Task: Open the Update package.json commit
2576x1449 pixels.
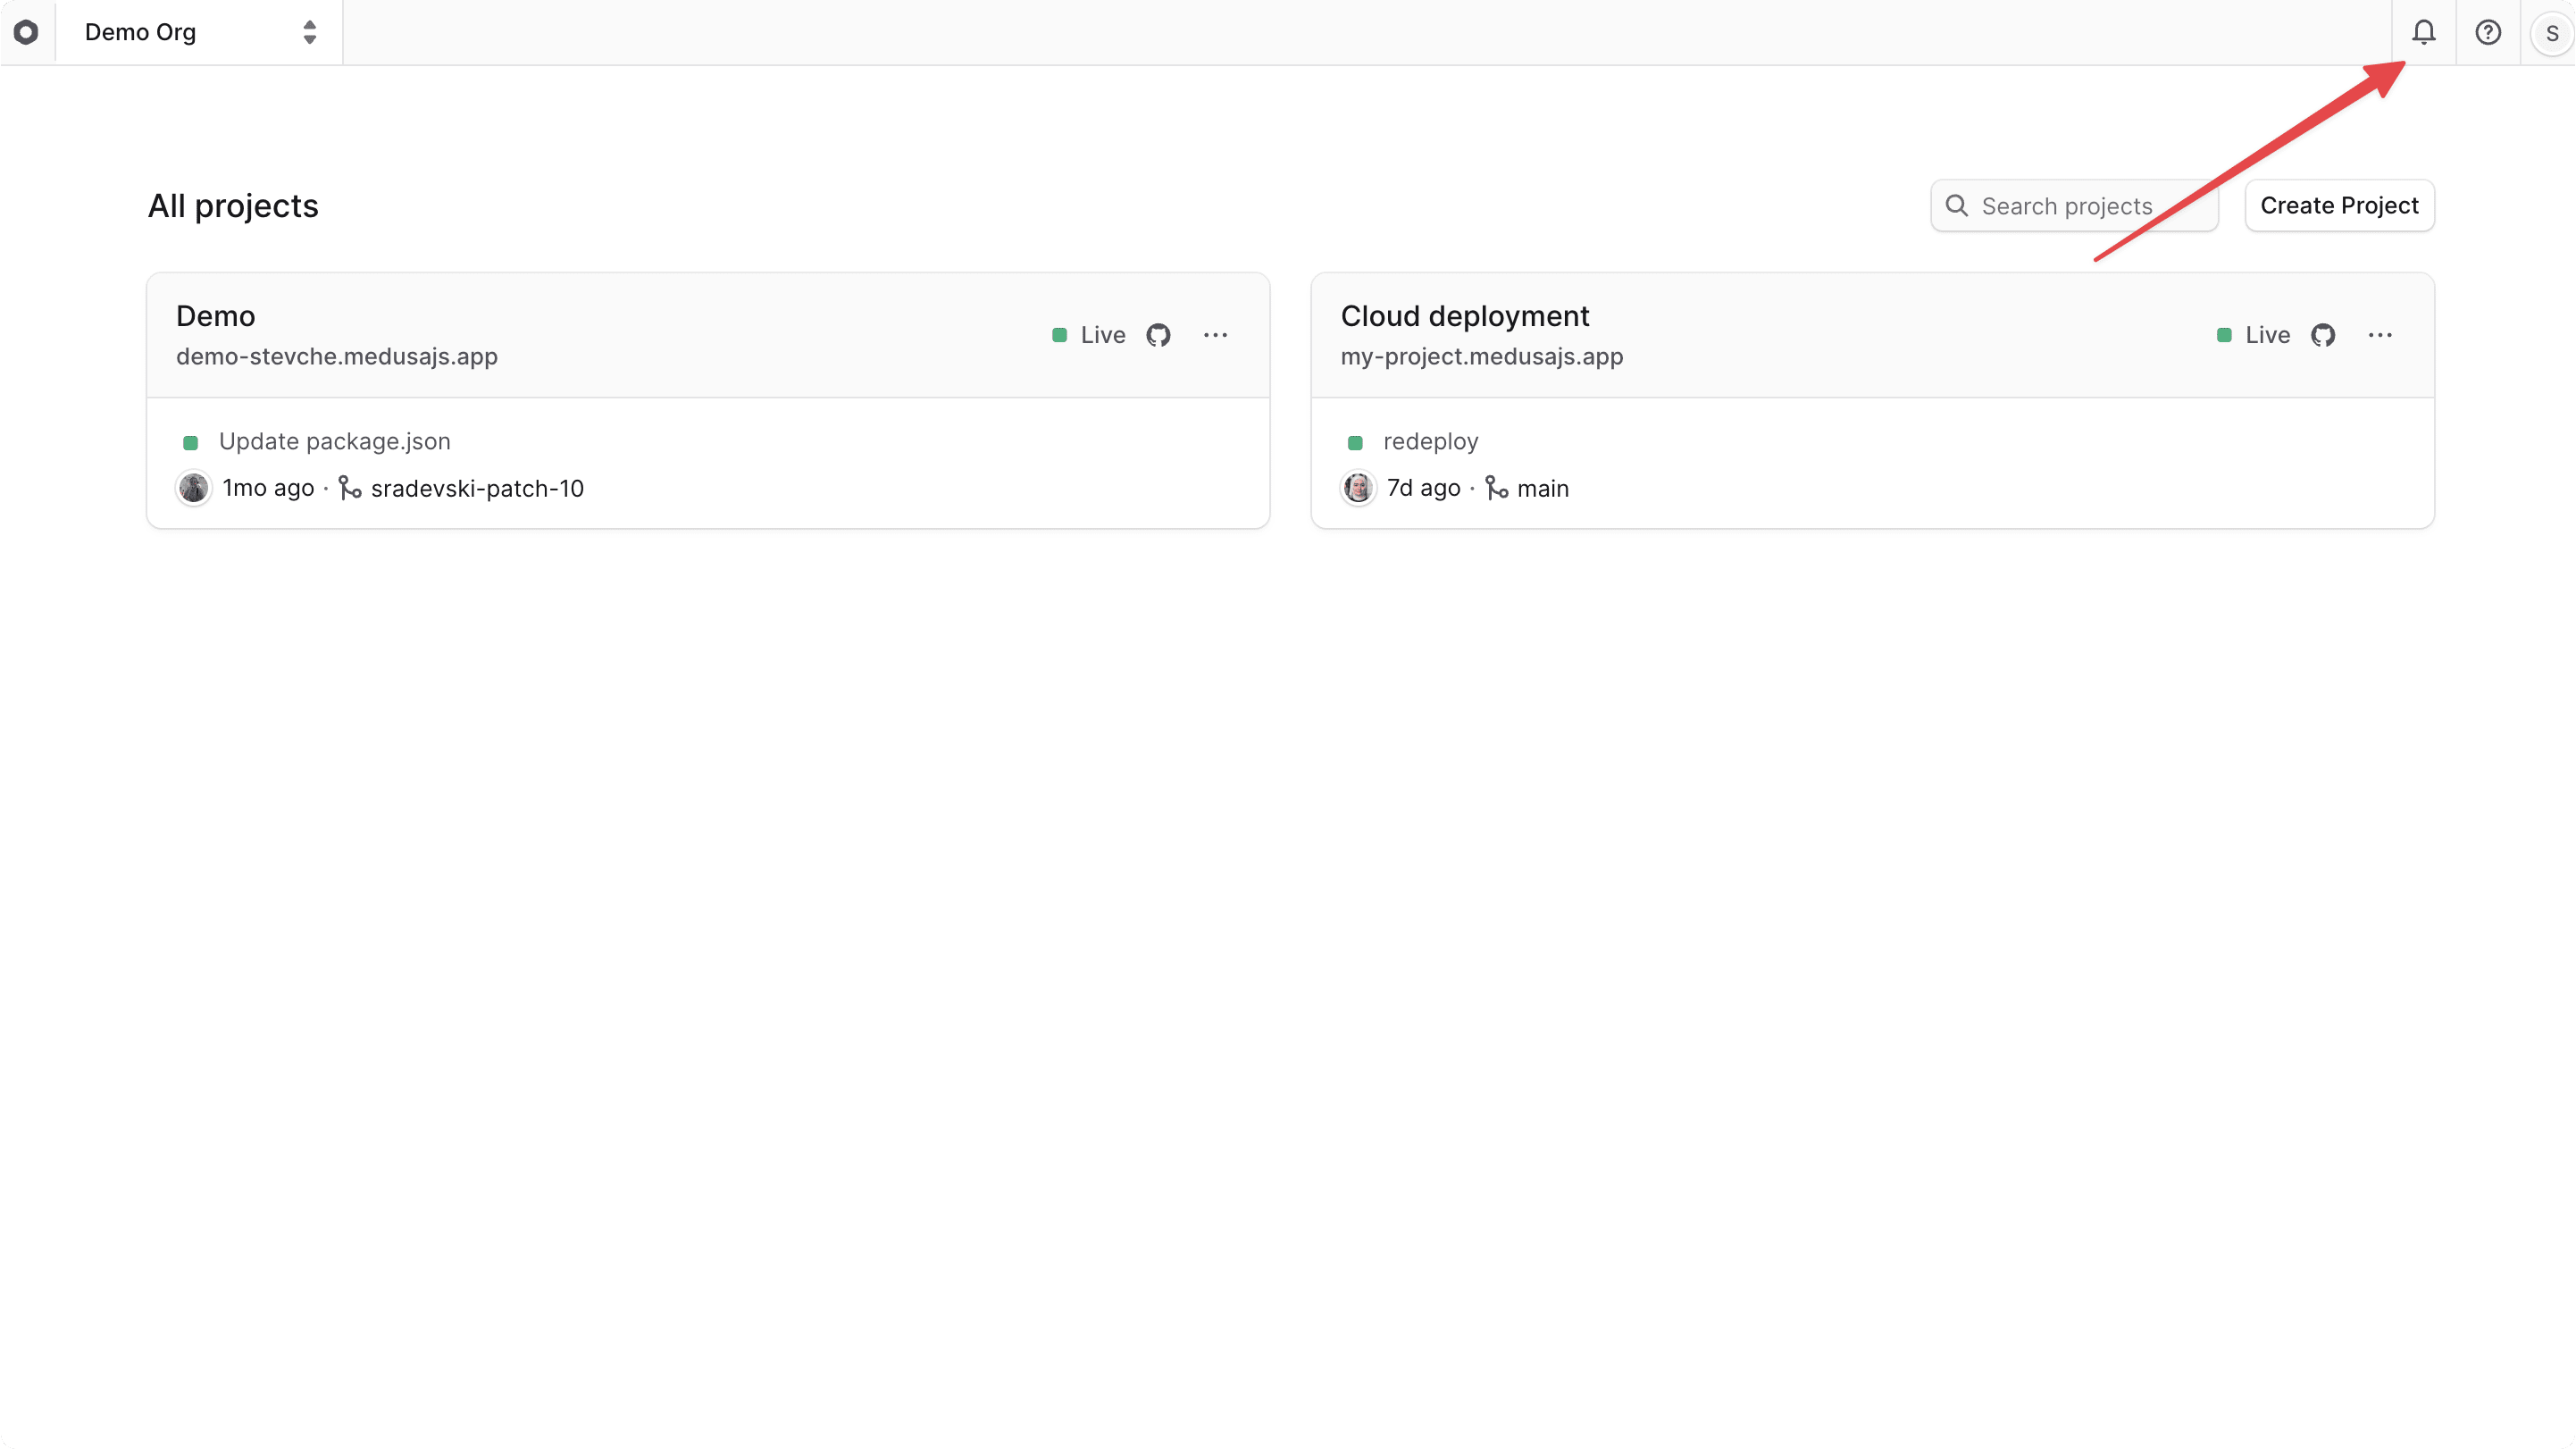Action: [334, 441]
